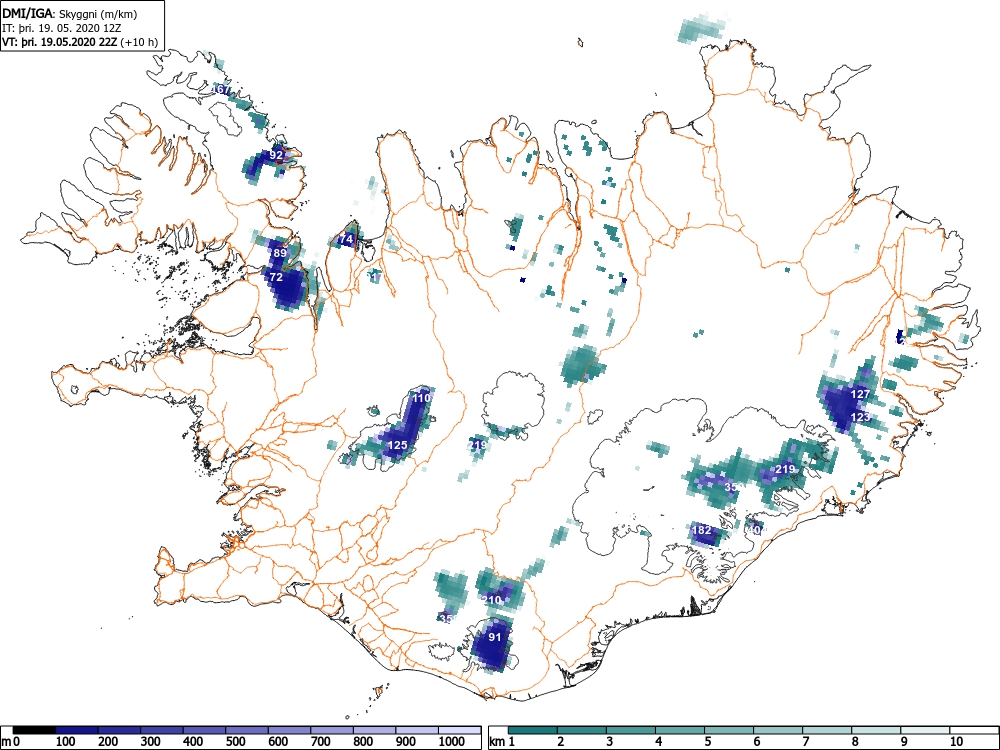1000x750 pixels.
Task: Click the '110' visibility value on the map
Action: 421,398
